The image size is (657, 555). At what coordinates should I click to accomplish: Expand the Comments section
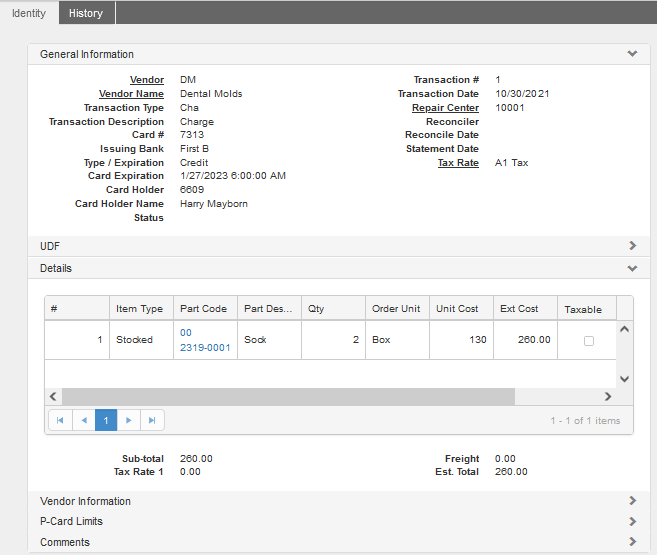click(631, 542)
